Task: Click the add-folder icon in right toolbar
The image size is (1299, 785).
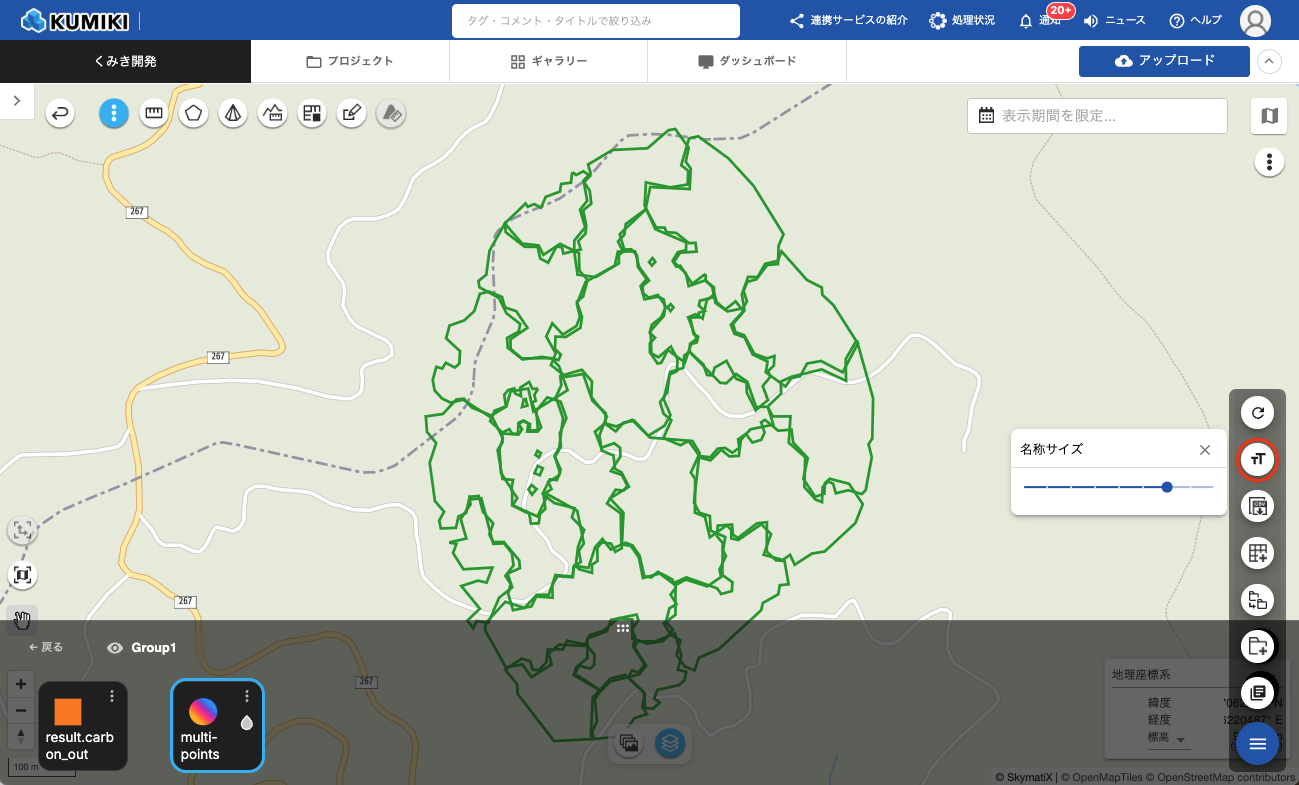Action: pyautogui.click(x=1257, y=646)
